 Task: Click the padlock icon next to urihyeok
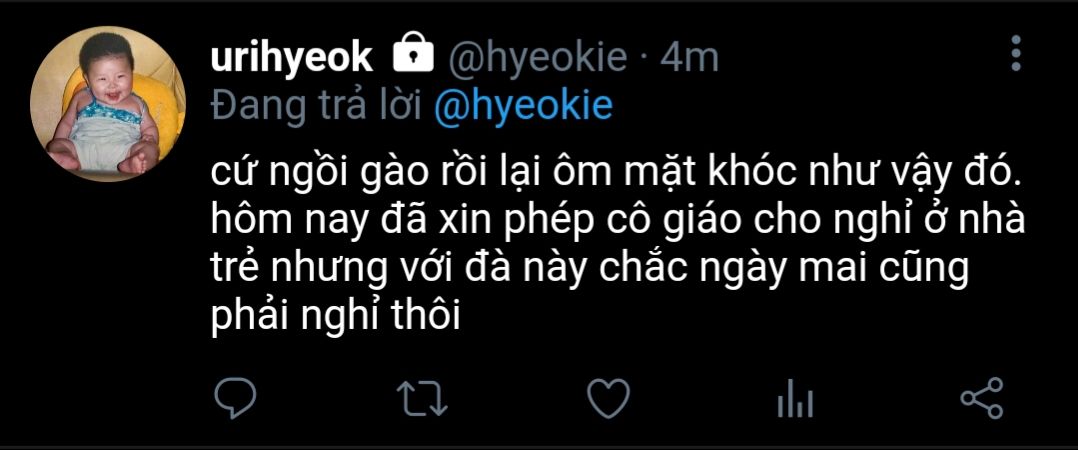413,54
